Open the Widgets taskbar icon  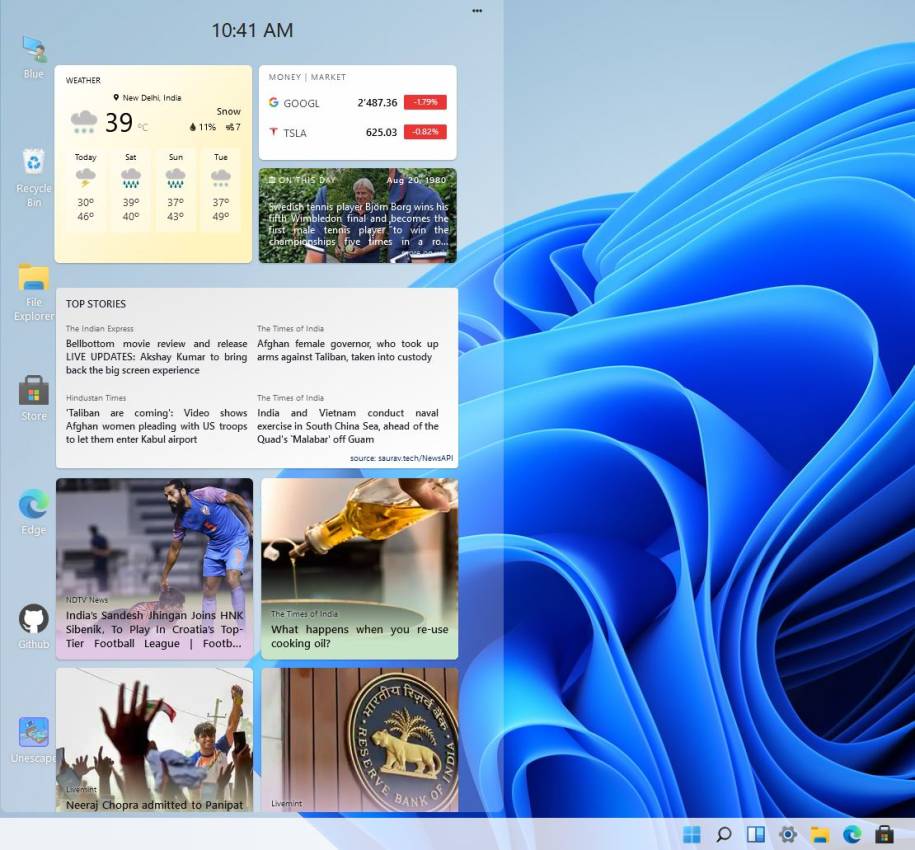click(x=756, y=834)
